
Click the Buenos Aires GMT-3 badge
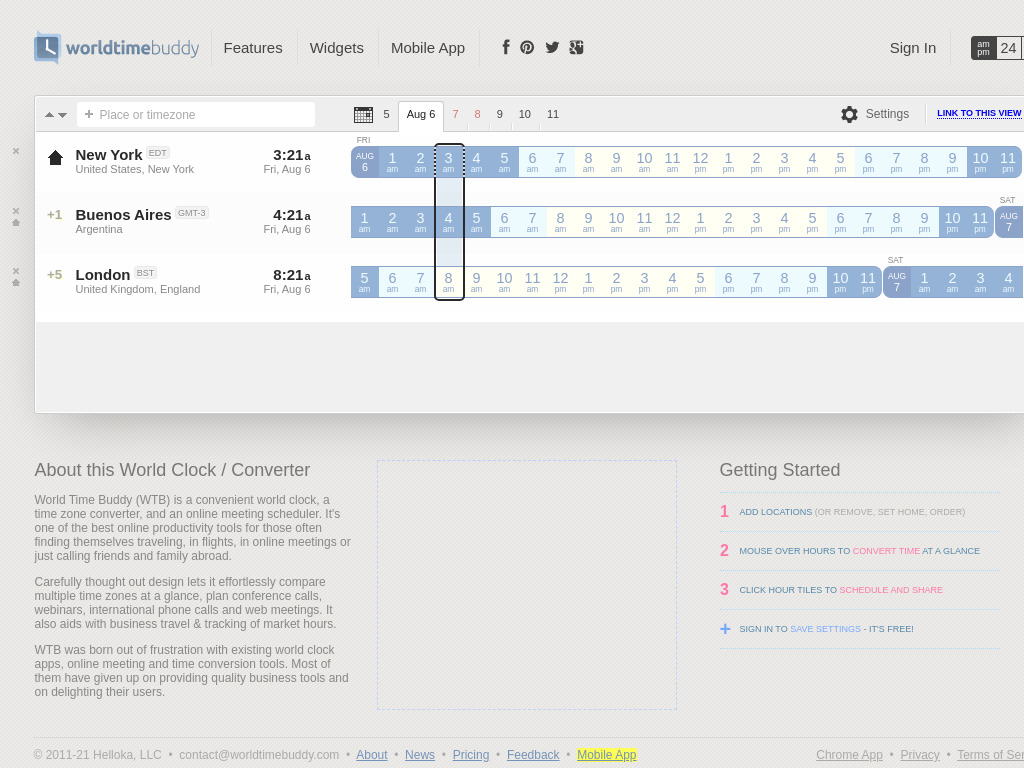click(192, 213)
